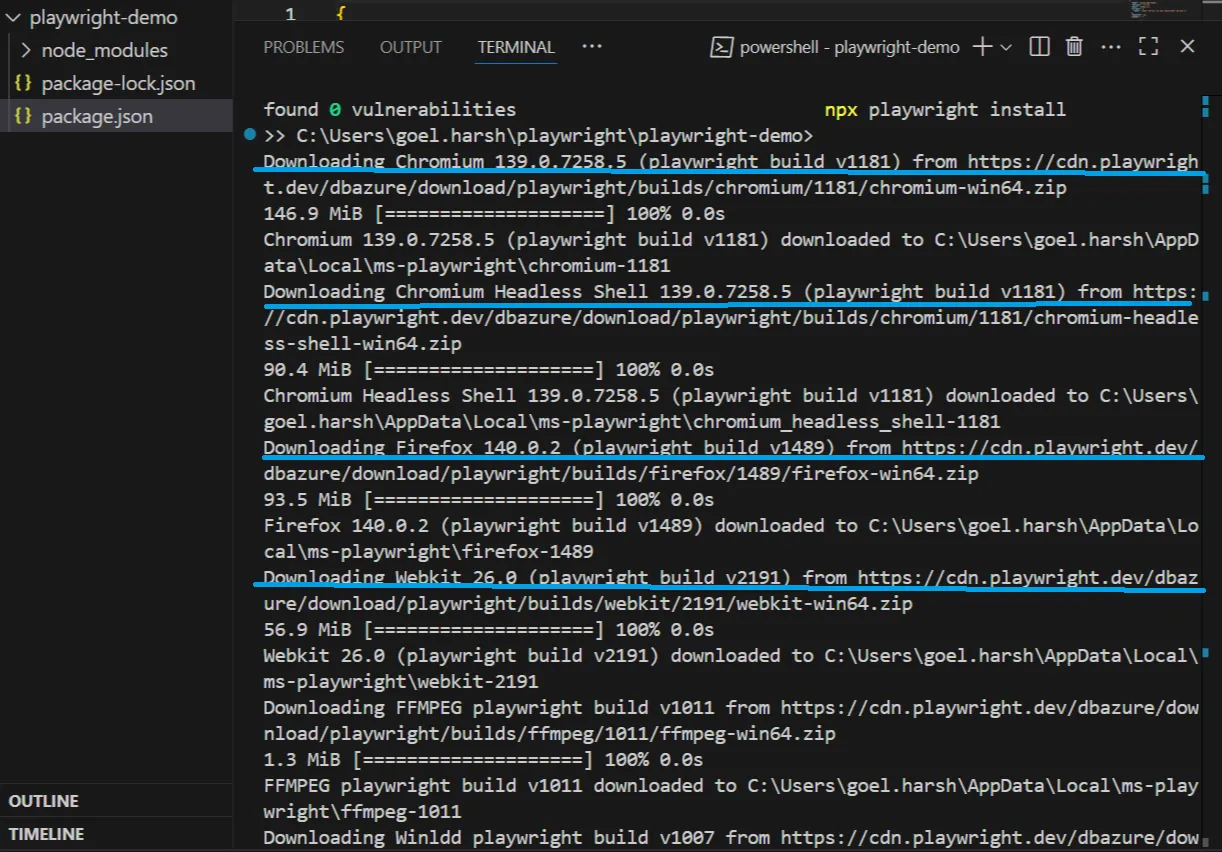The image size is (1222, 852).
Task: Select package.json in the file tree
Action: [116, 116]
